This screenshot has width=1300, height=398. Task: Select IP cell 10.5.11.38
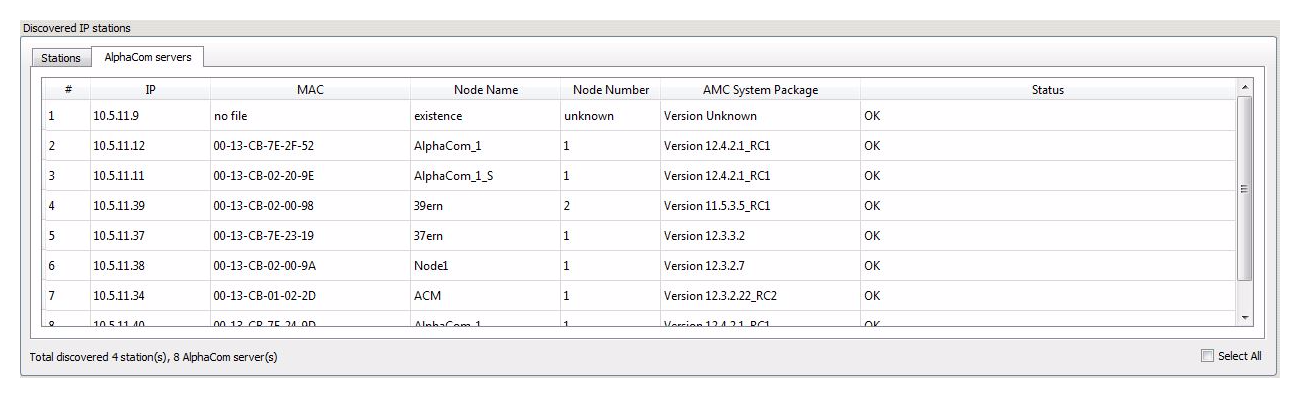coord(150,266)
